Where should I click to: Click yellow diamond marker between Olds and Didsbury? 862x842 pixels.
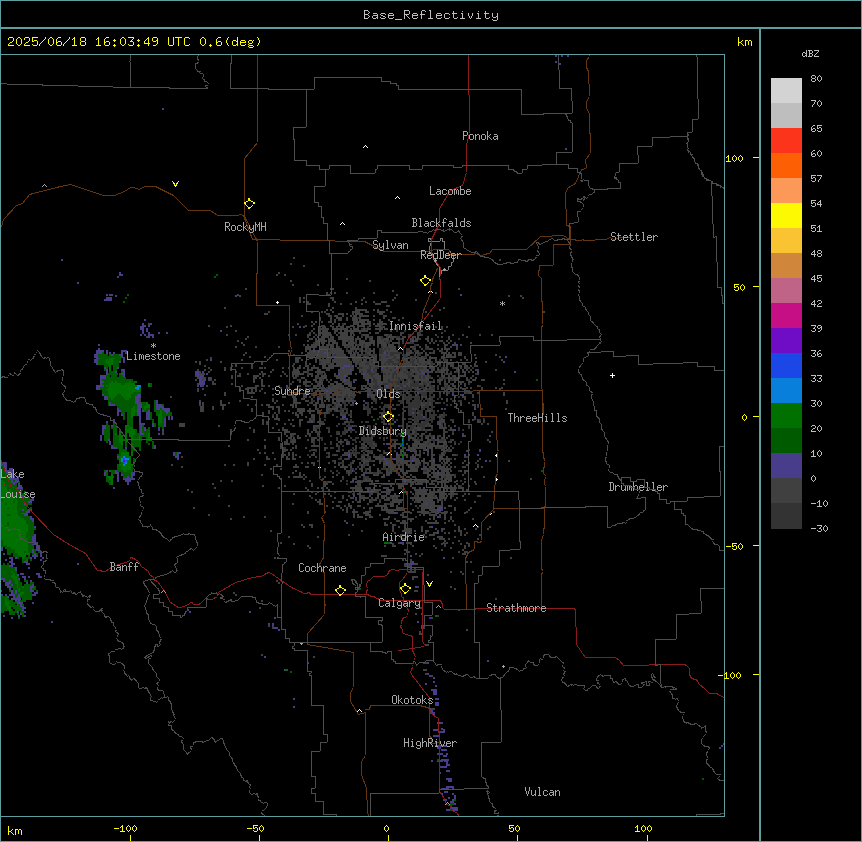[x=388, y=417]
